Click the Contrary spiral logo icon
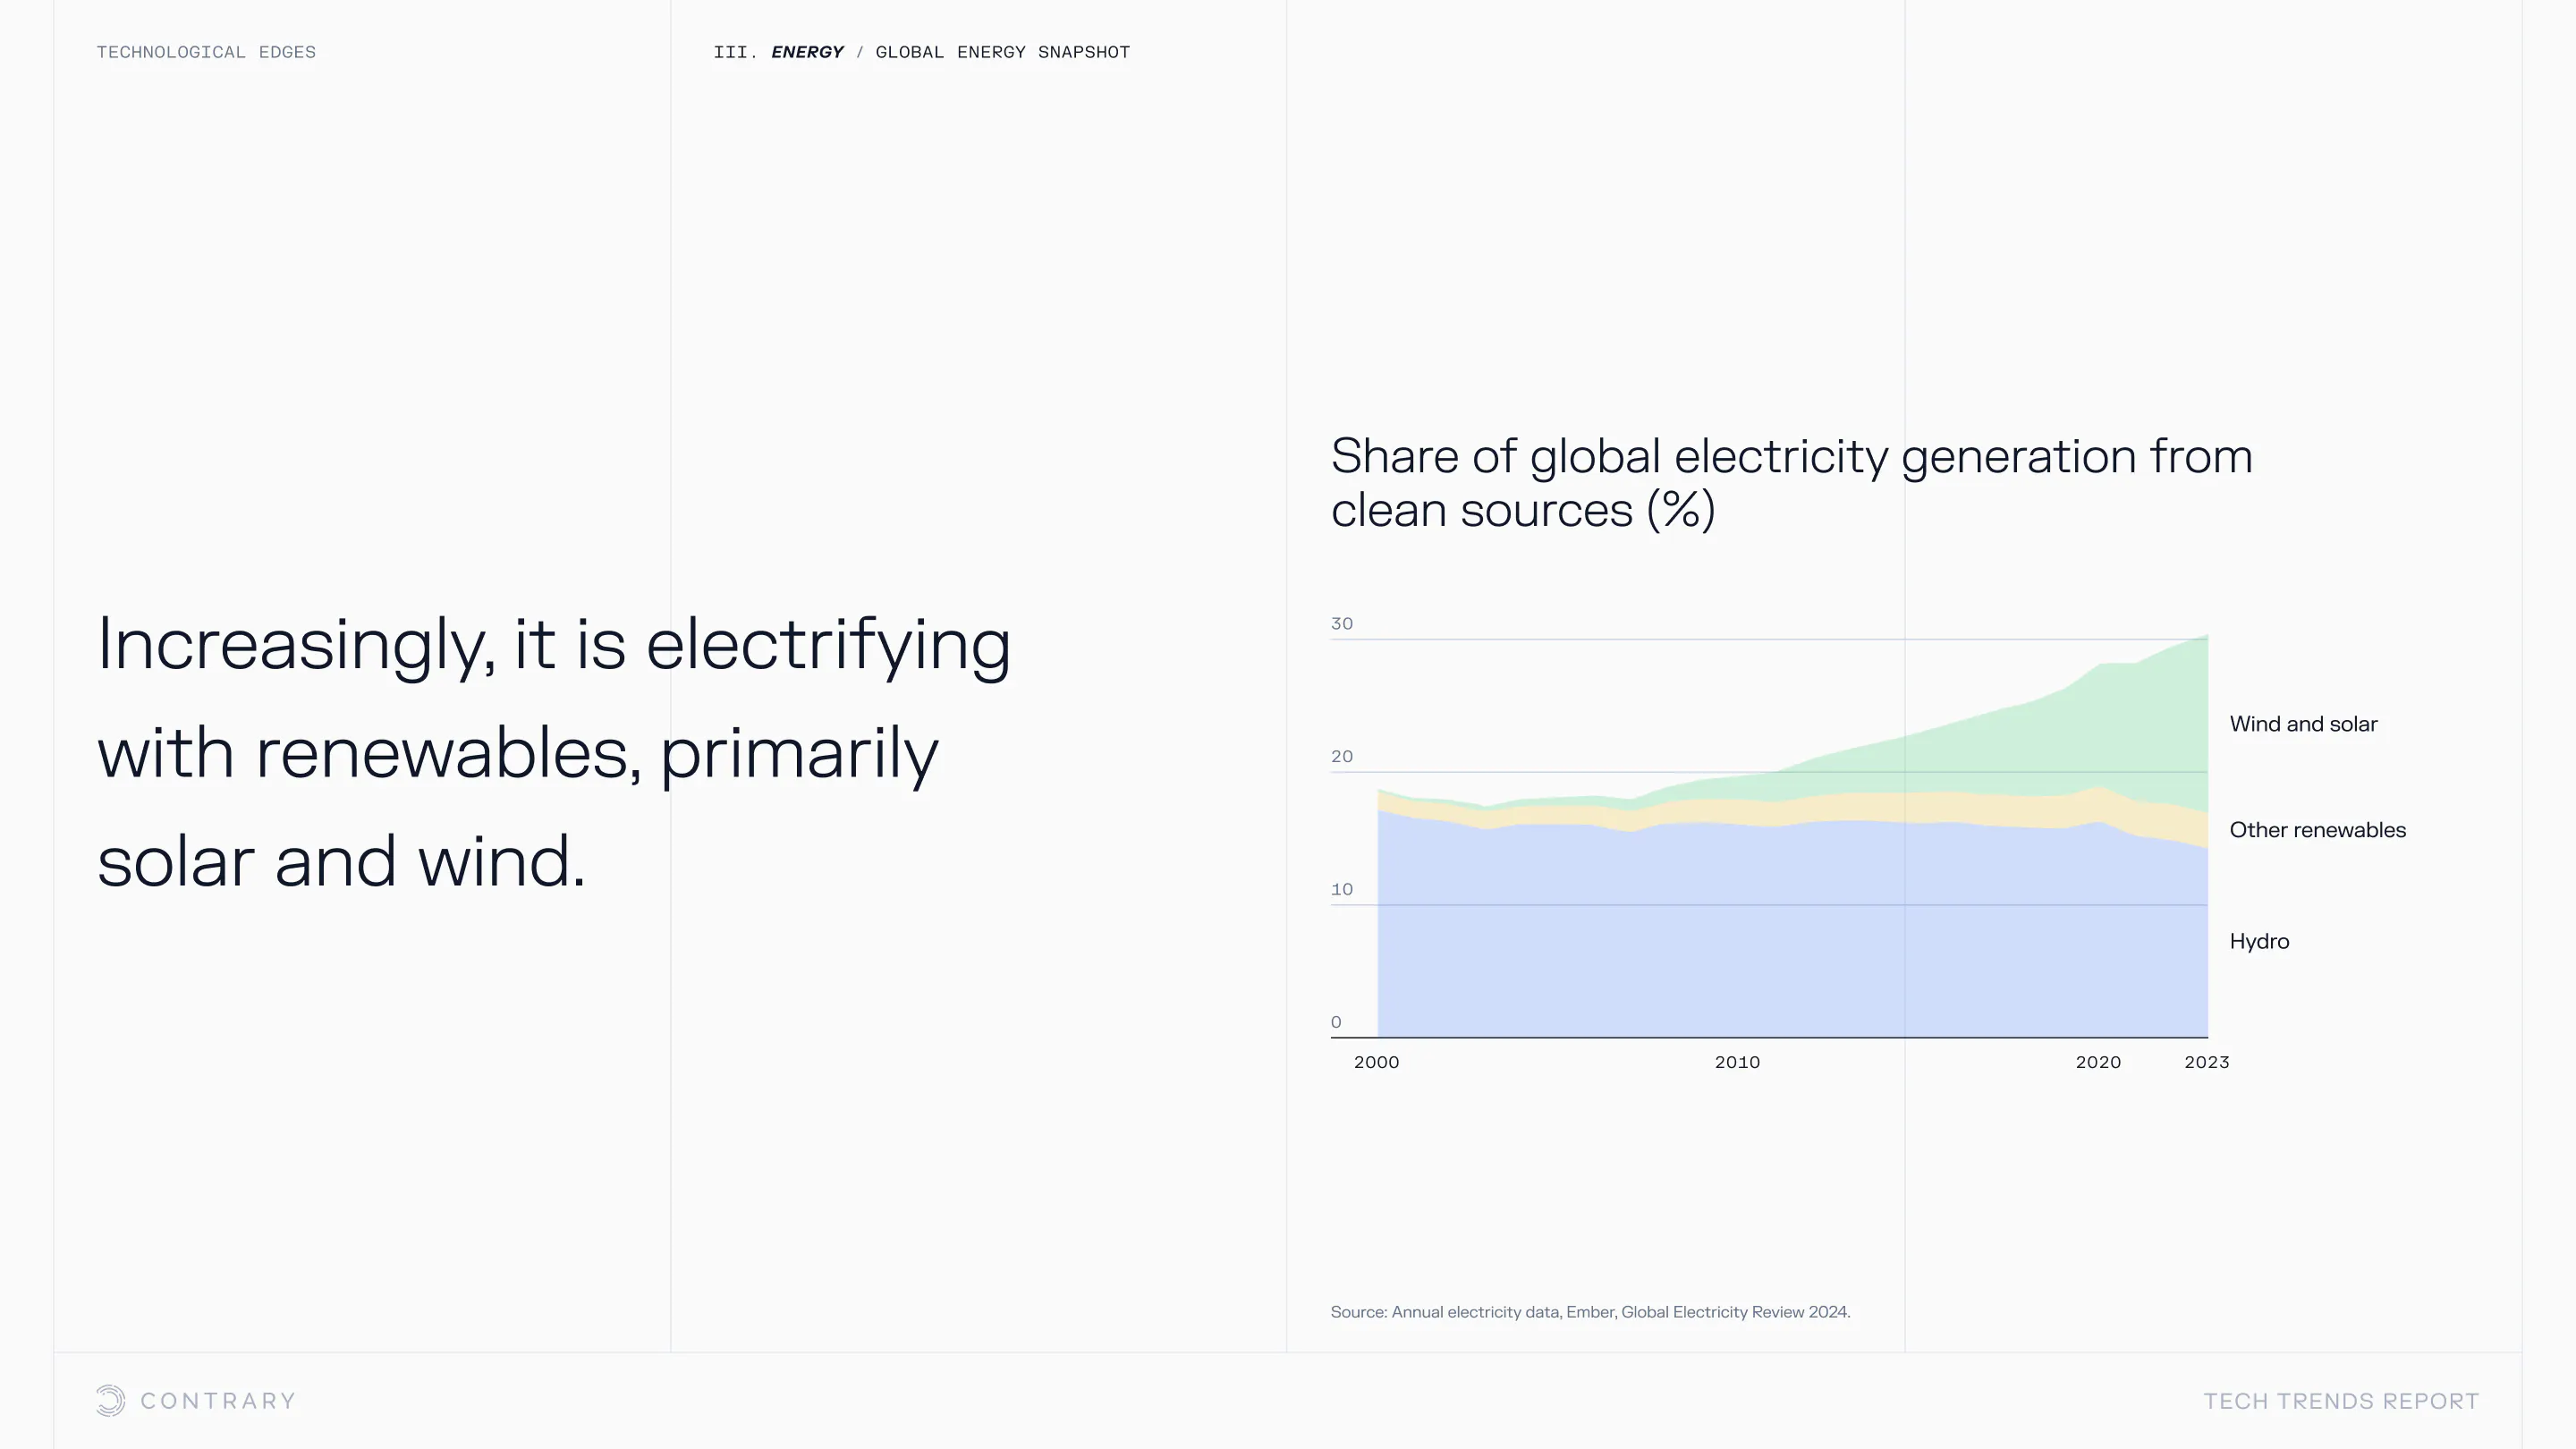The width and height of the screenshot is (2576, 1449). click(x=110, y=1400)
